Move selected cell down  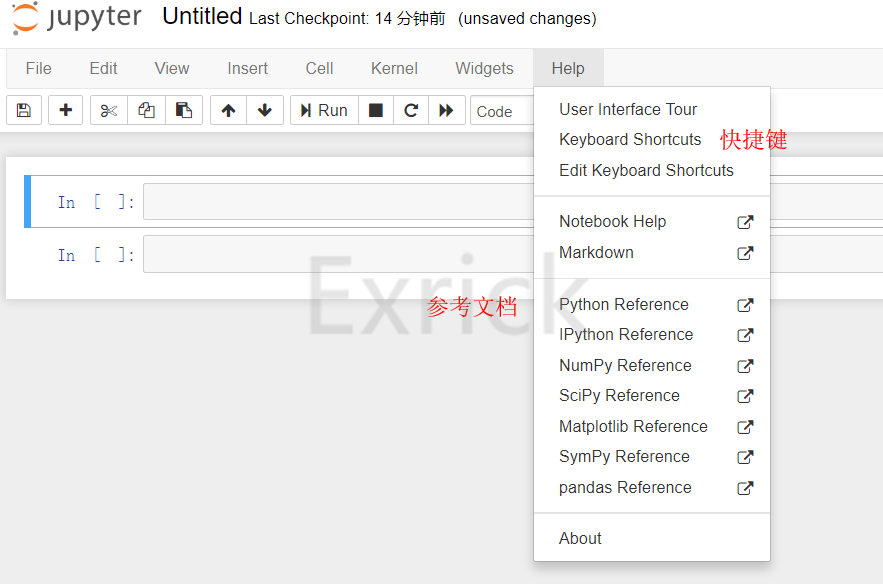click(x=265, y=110)
